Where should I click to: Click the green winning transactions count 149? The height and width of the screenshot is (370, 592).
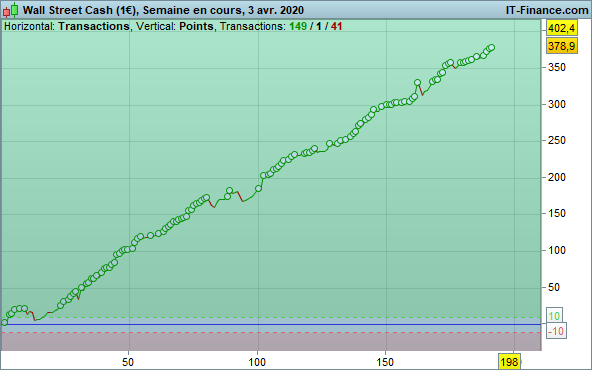tap(298, 26)
